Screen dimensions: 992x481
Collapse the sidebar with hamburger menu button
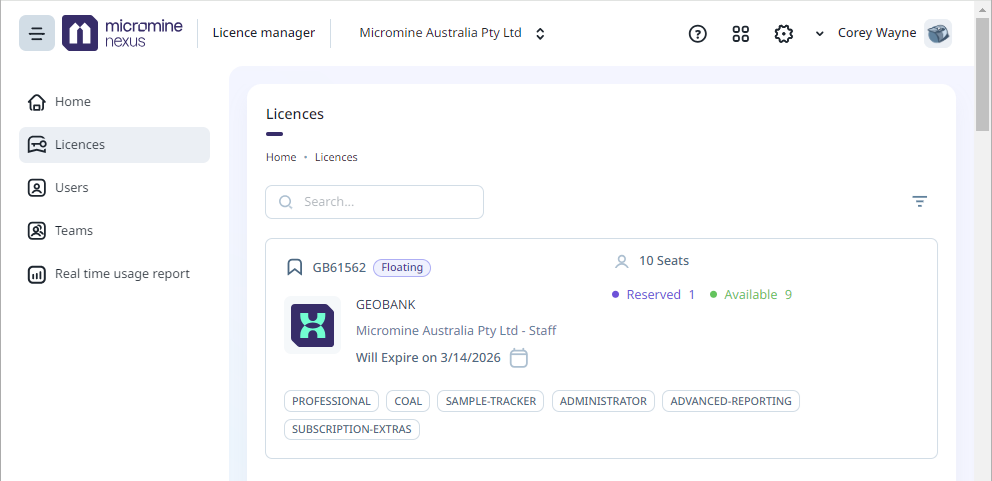pyautogui.click(x=37, y=33)
